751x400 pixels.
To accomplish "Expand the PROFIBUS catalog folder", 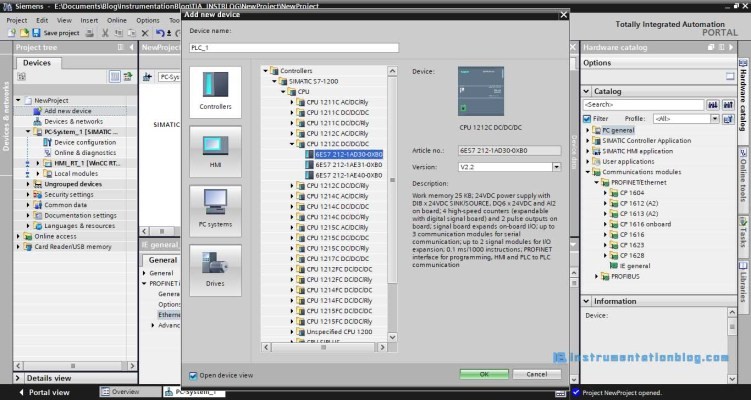I will coord(596,276).
